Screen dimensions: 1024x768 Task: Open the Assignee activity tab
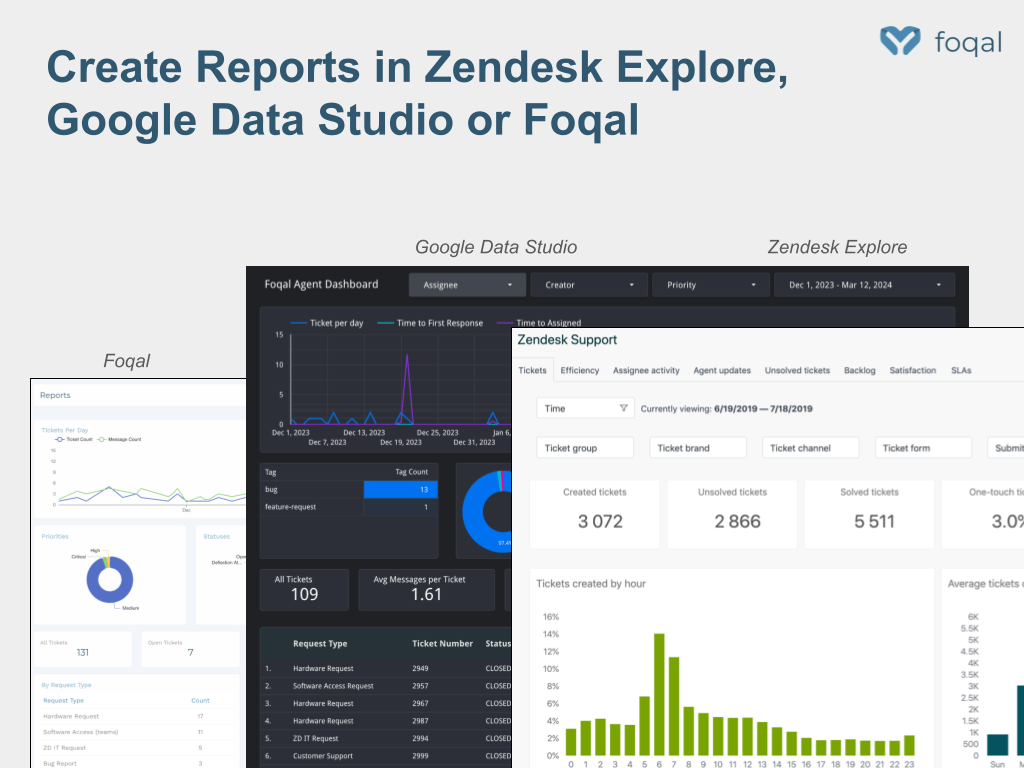click(646, 370)
